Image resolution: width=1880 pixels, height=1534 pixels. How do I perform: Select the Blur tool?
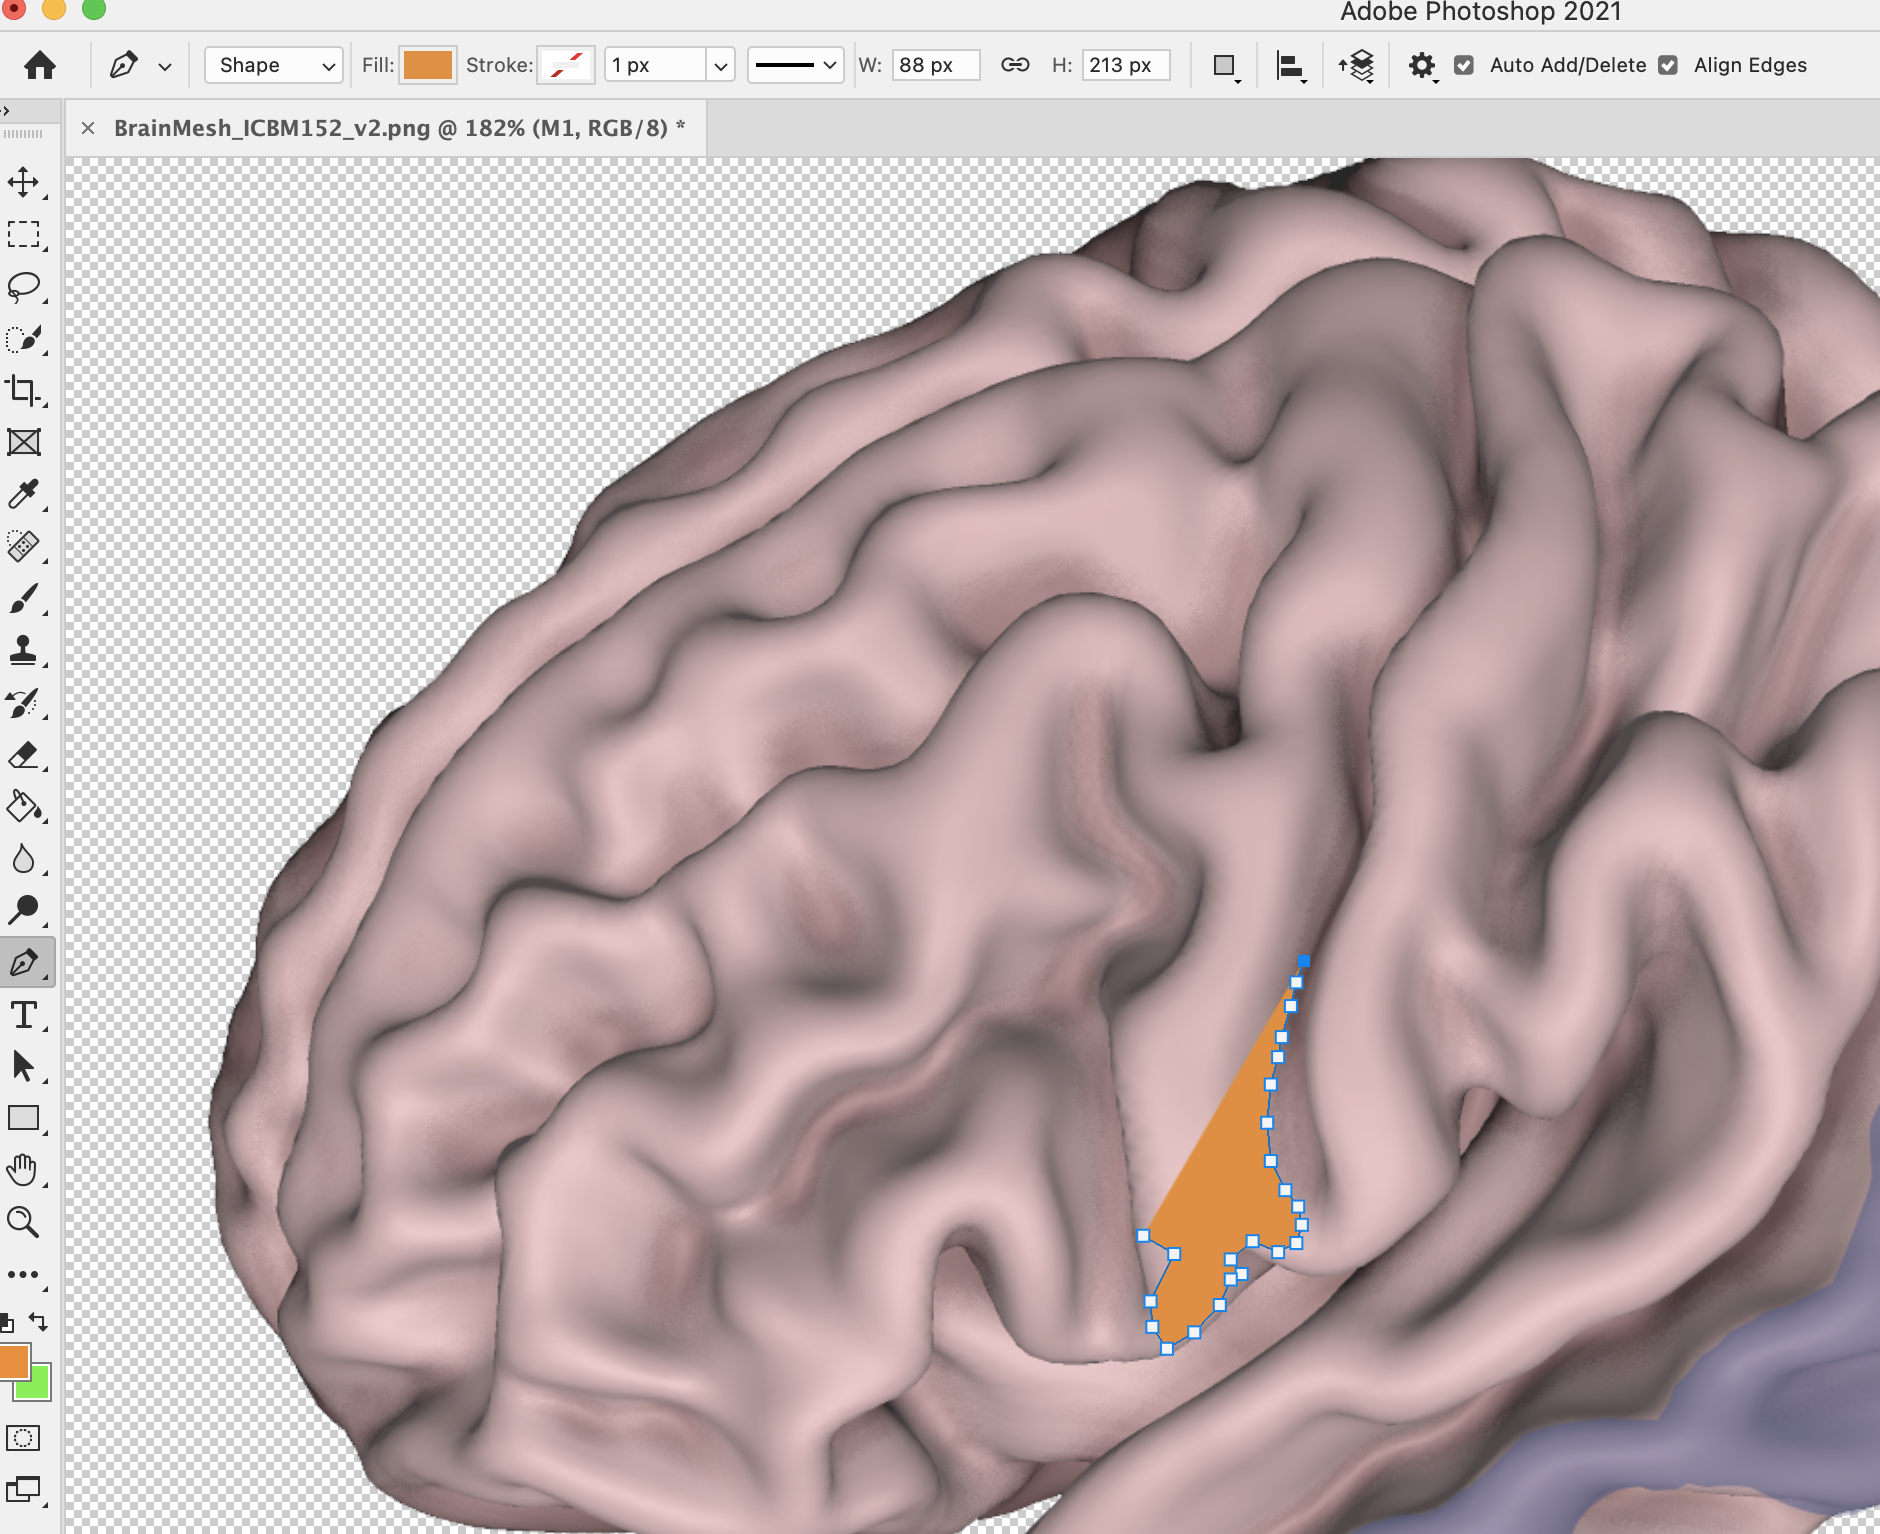(24, 859)
